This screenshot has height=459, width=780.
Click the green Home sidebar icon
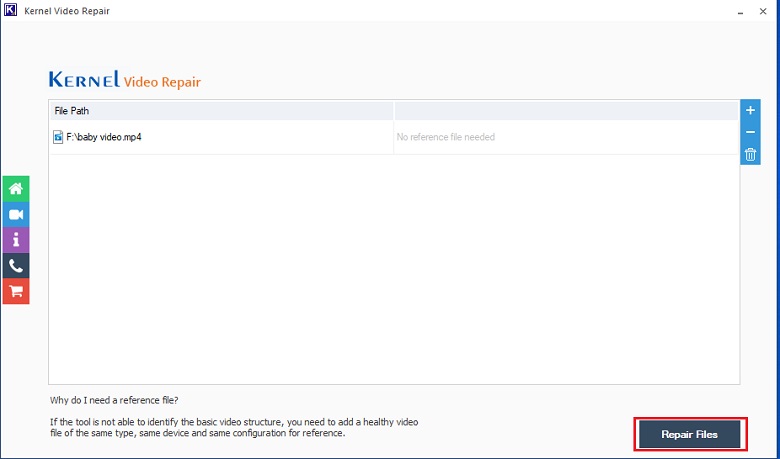(x=16, y=189)
